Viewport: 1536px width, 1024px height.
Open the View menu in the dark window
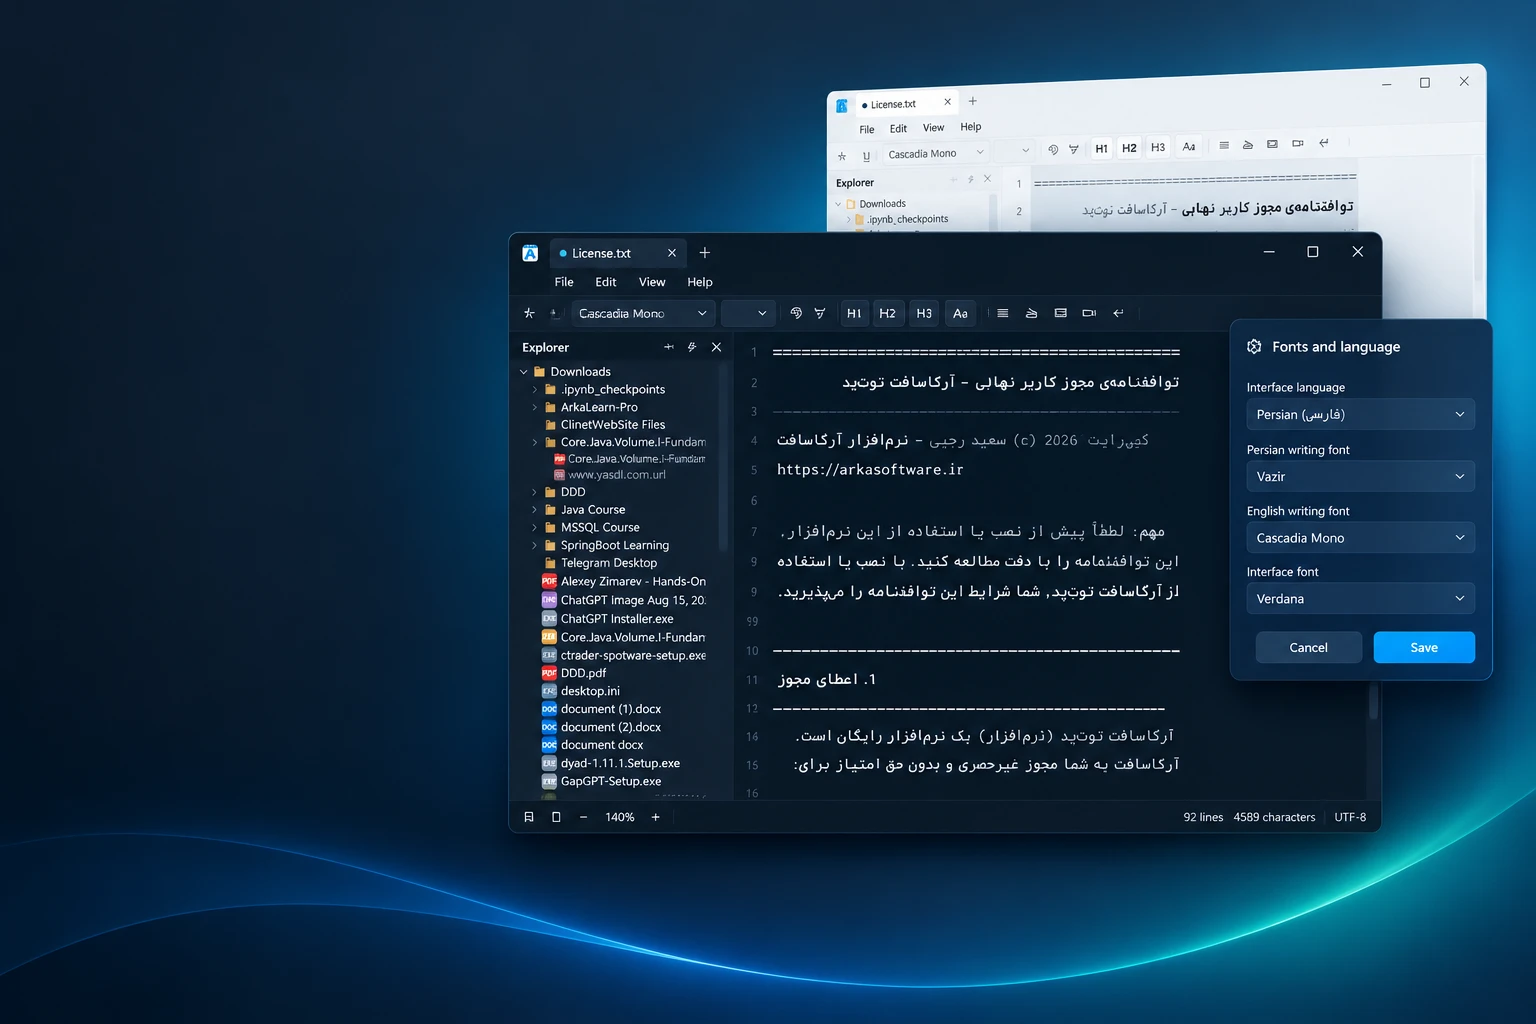(x=652, y=282)
